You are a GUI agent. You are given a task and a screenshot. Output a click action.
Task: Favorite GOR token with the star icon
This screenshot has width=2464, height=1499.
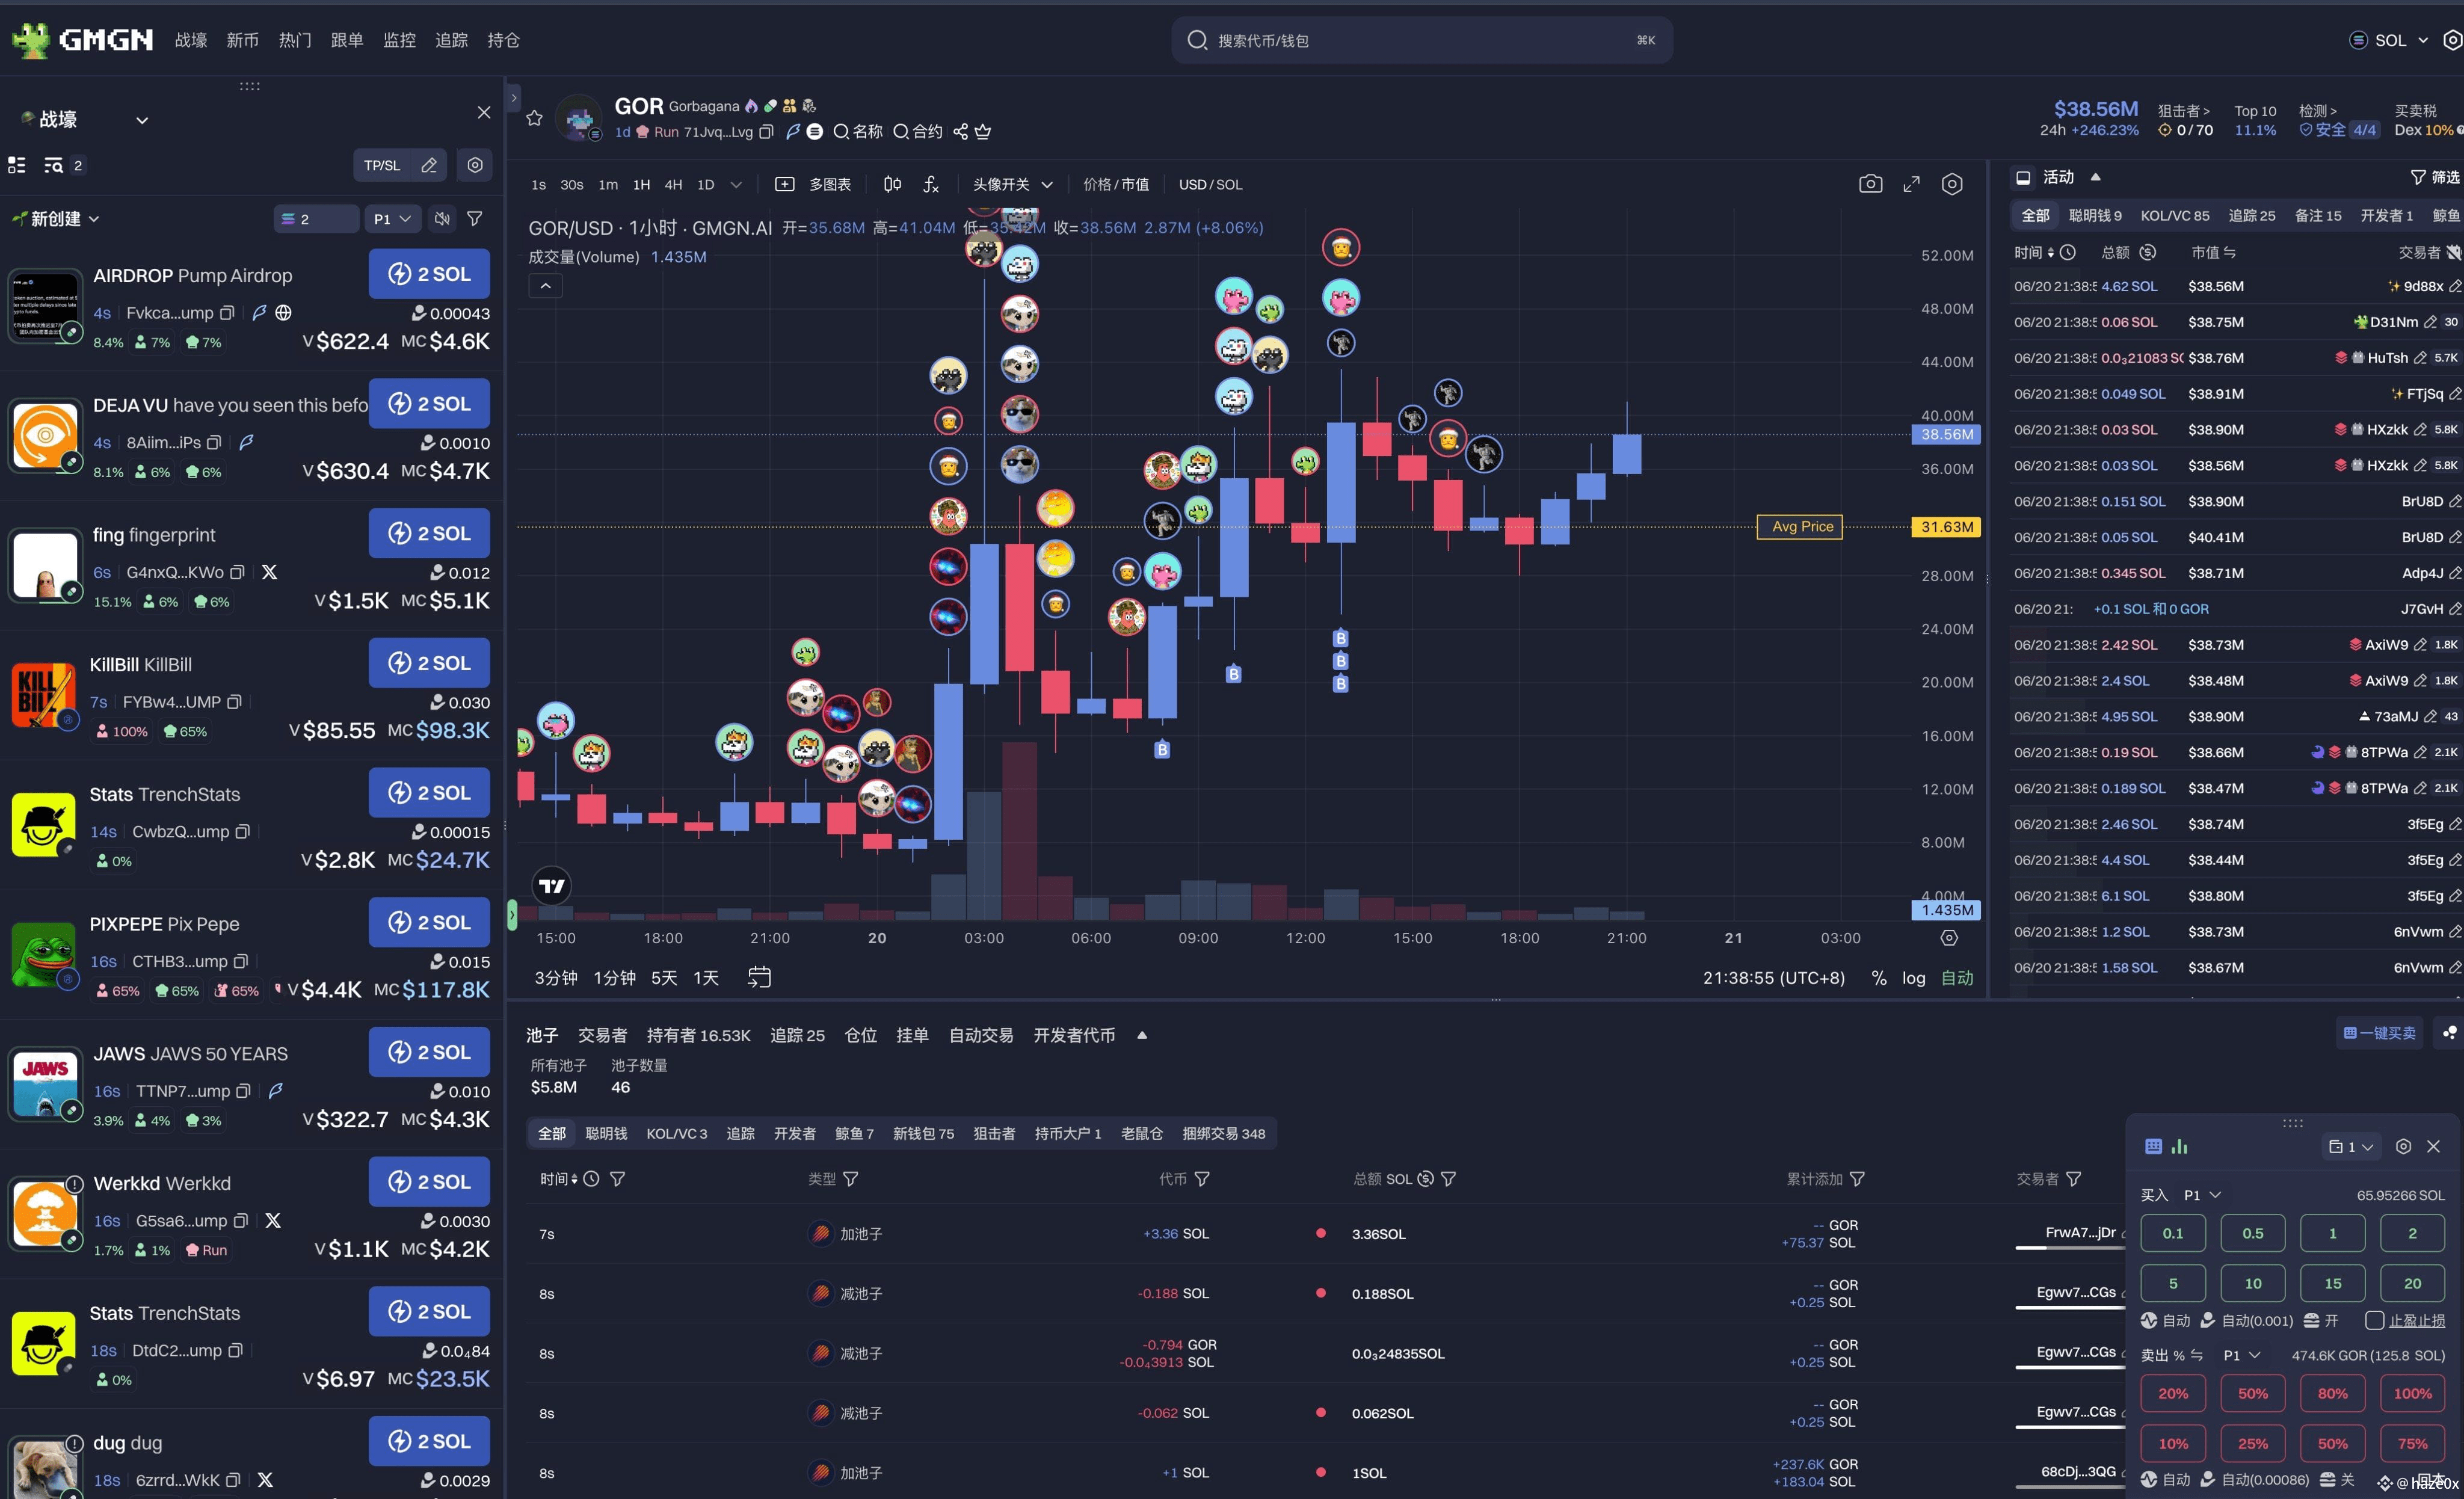(x=534, y=118)
